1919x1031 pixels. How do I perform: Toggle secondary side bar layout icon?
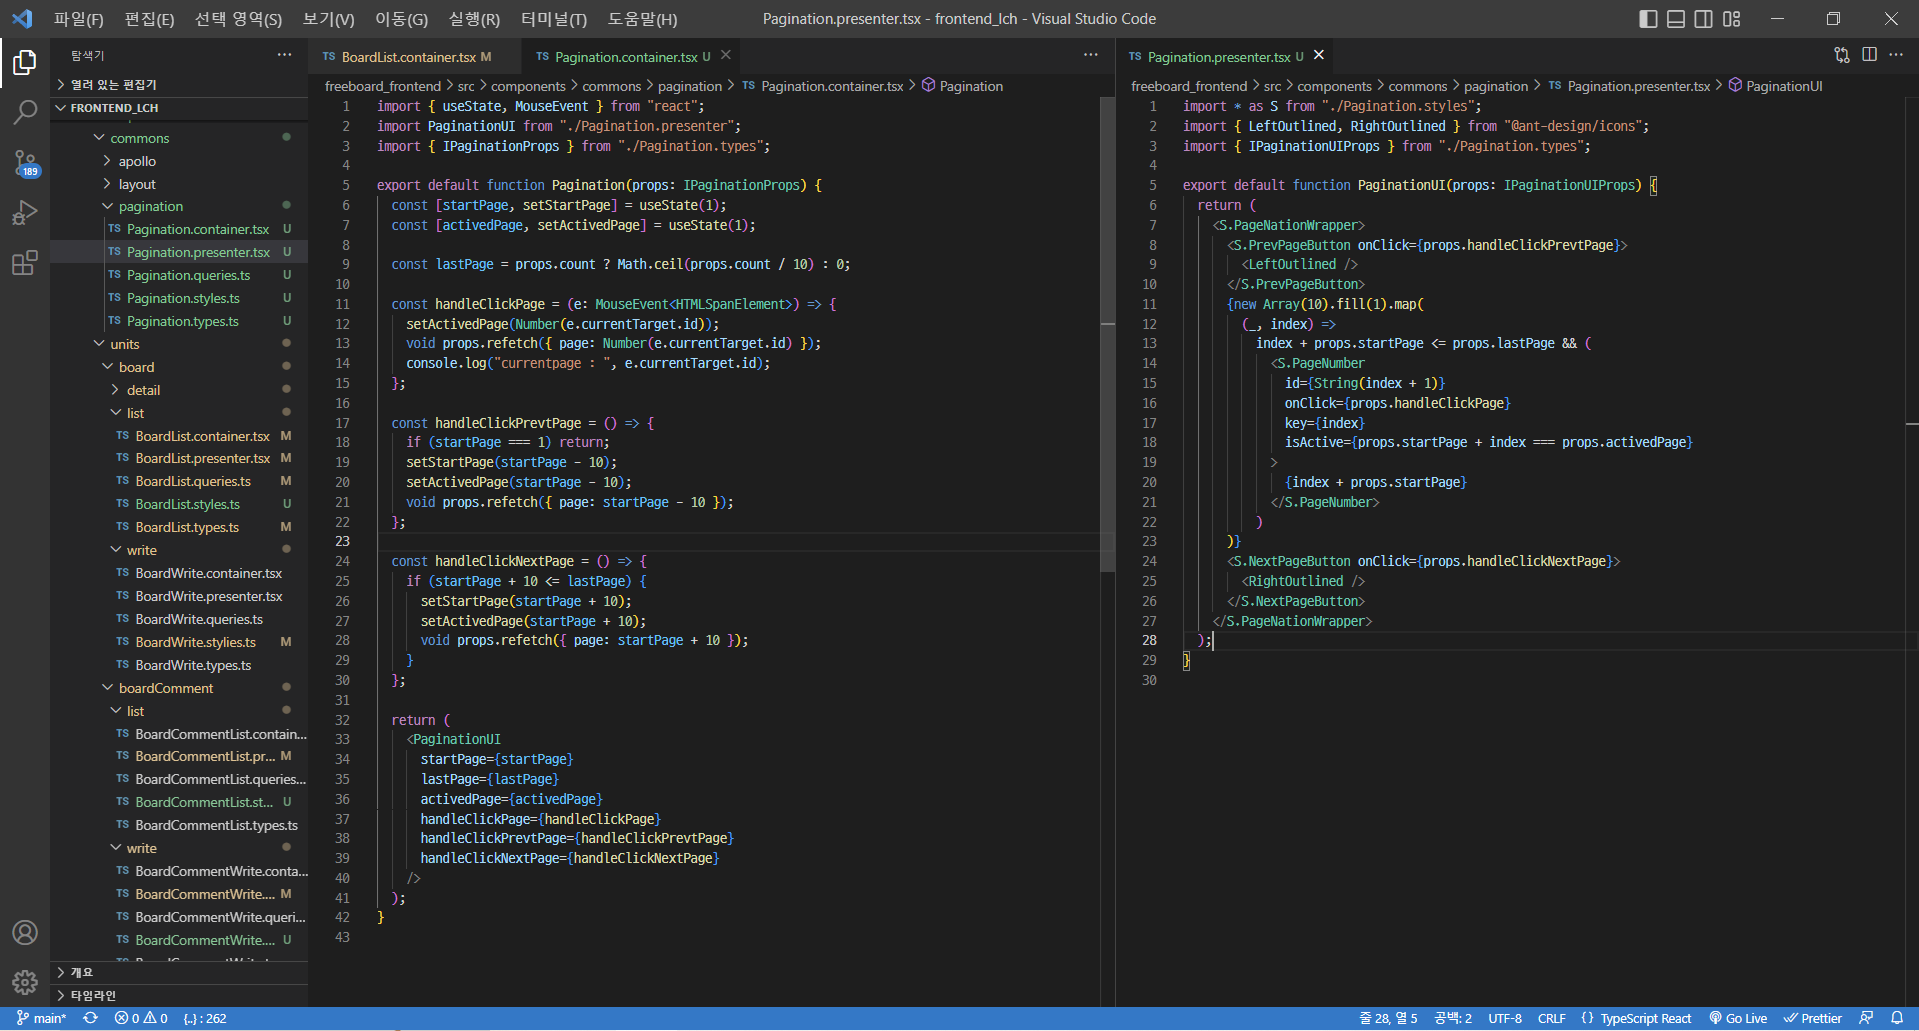pyautogui.click(x=1704, y=19)
